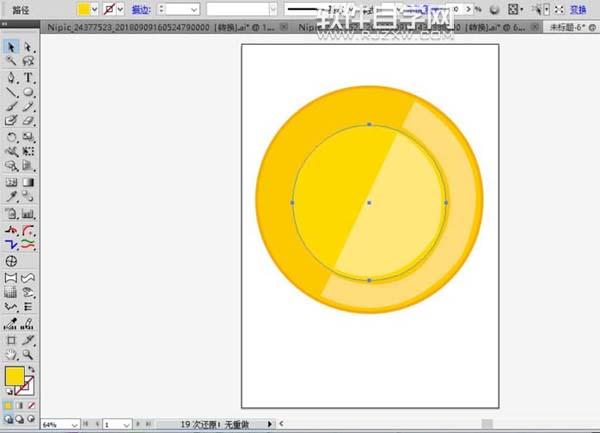Select the Magic Wand tool
Screen dimensions: 600x433
coord(11,61)
